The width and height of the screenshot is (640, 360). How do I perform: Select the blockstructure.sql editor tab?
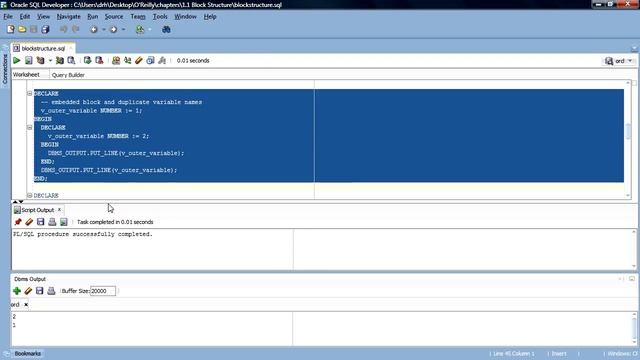pyautogui.click(x=43, y=48)
